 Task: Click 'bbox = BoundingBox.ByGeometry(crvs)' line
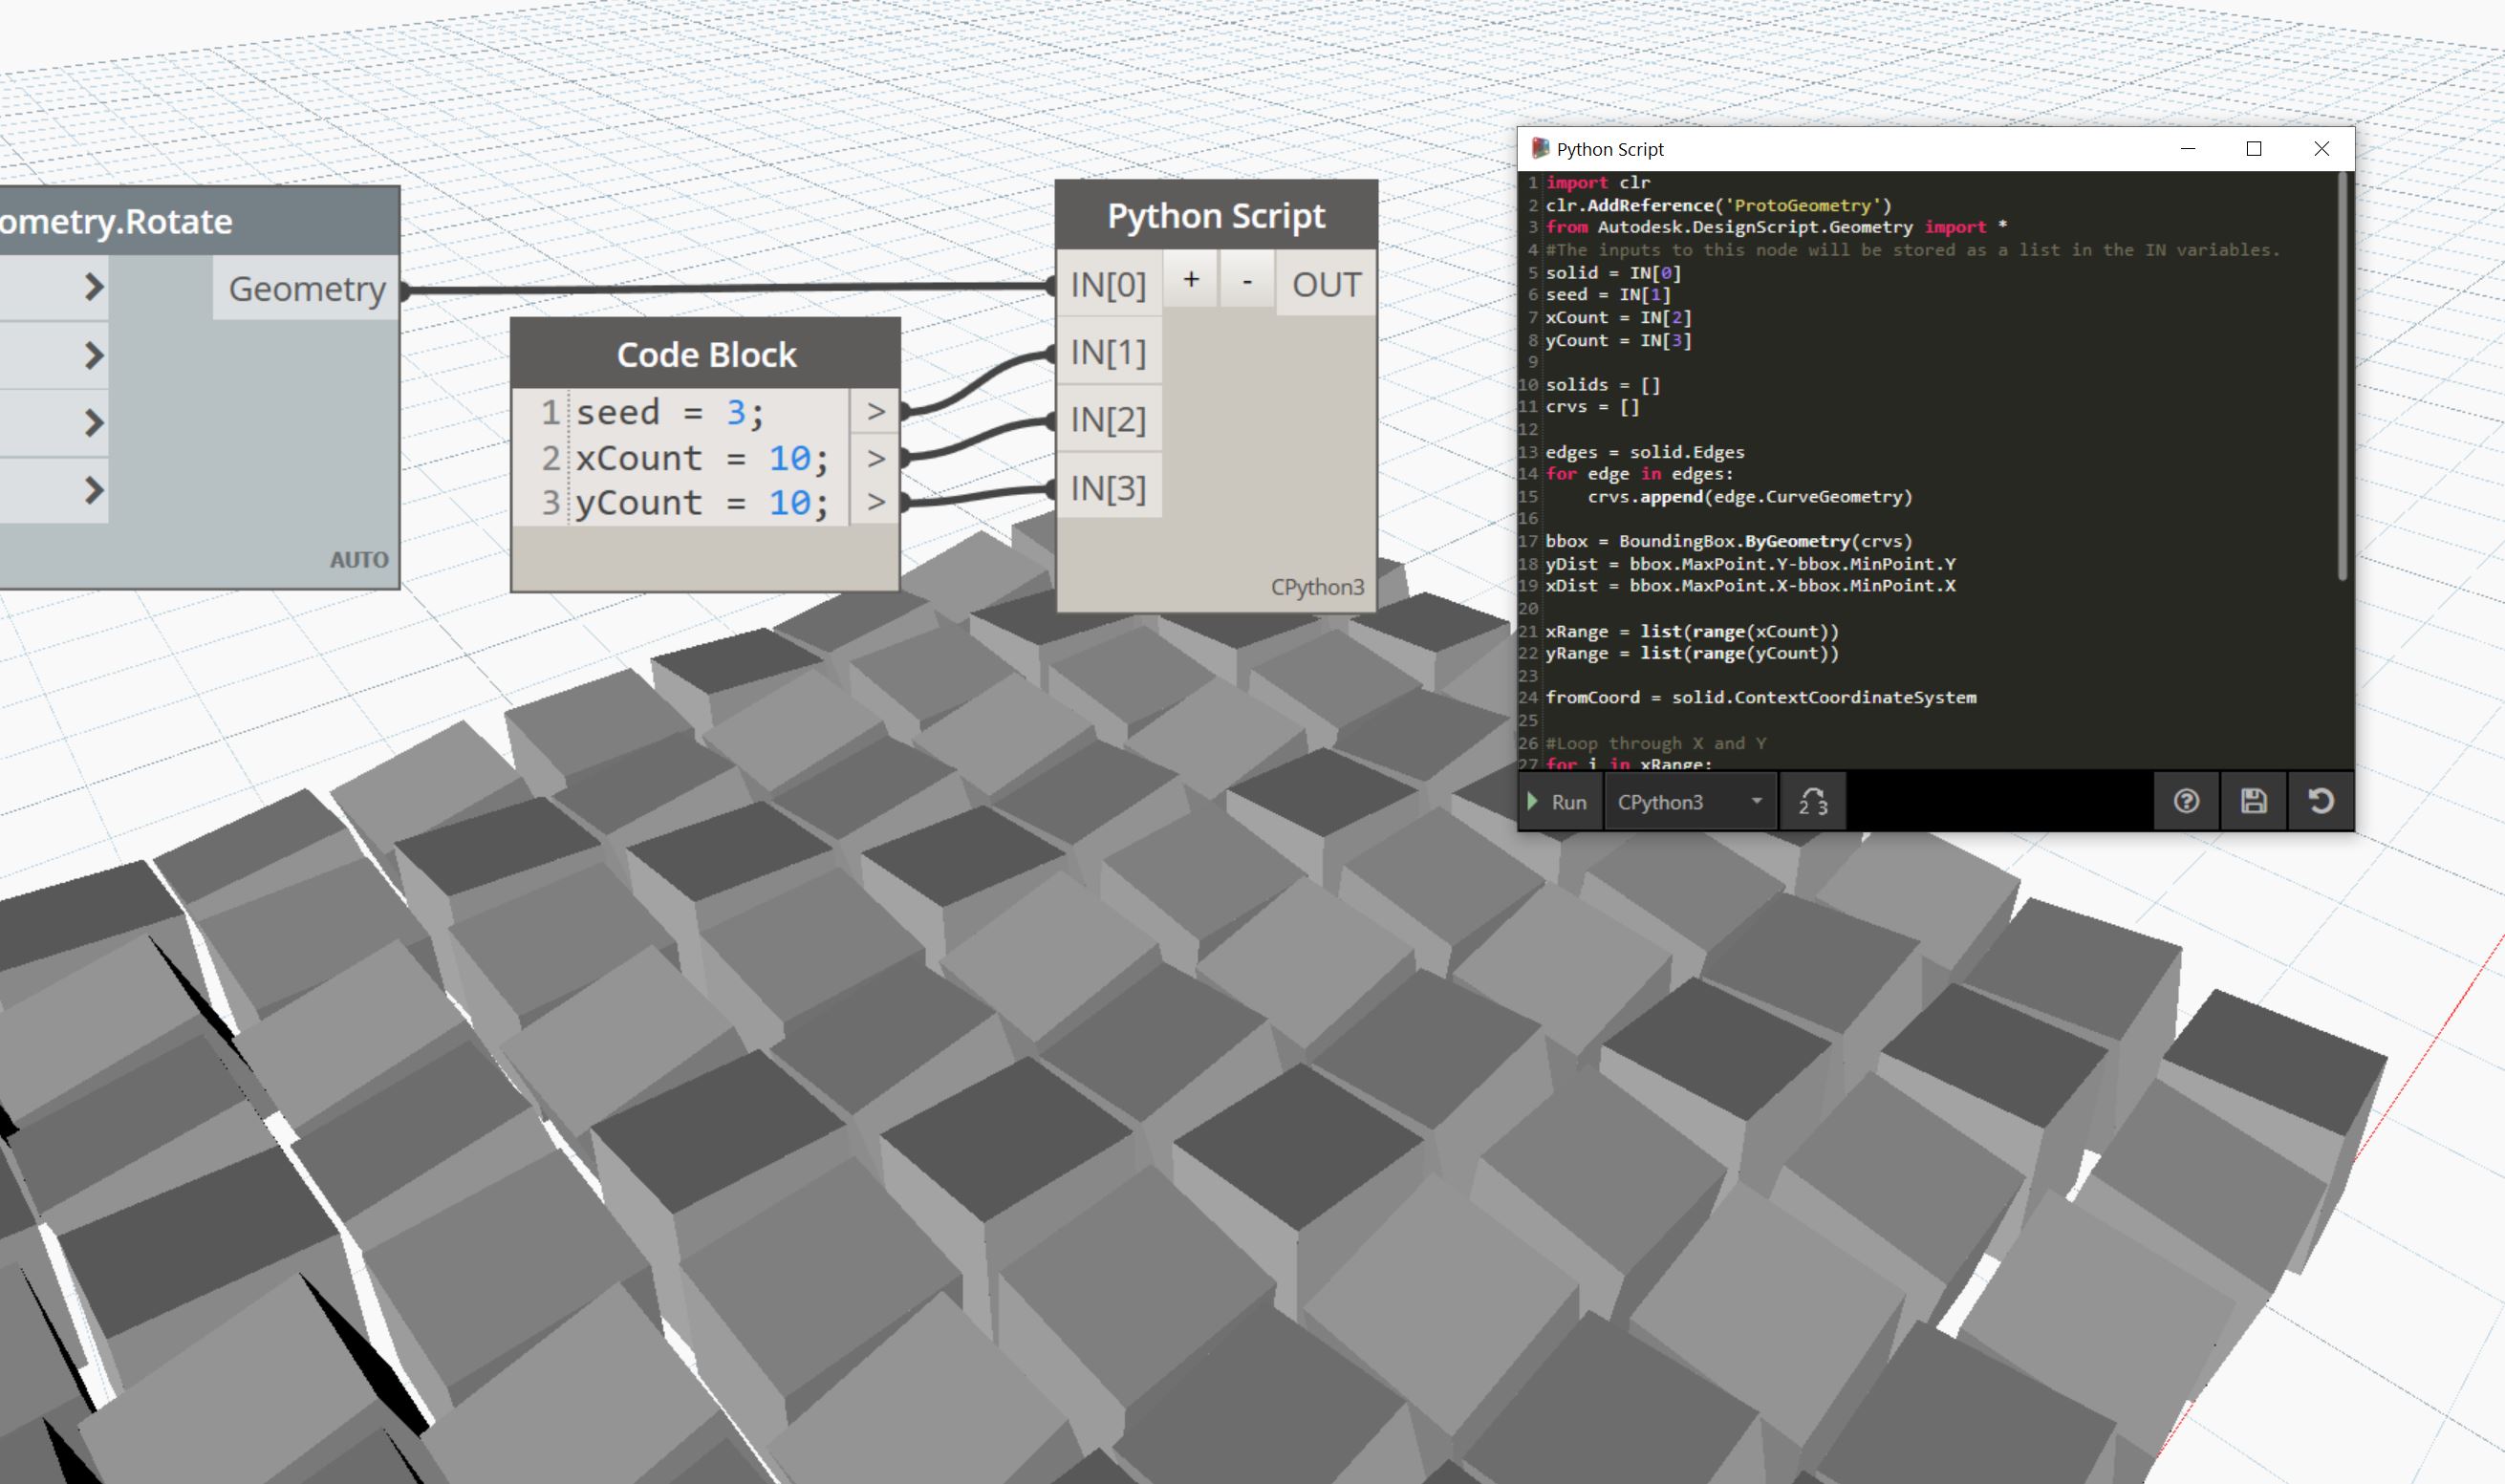(x=1729, y=541)
